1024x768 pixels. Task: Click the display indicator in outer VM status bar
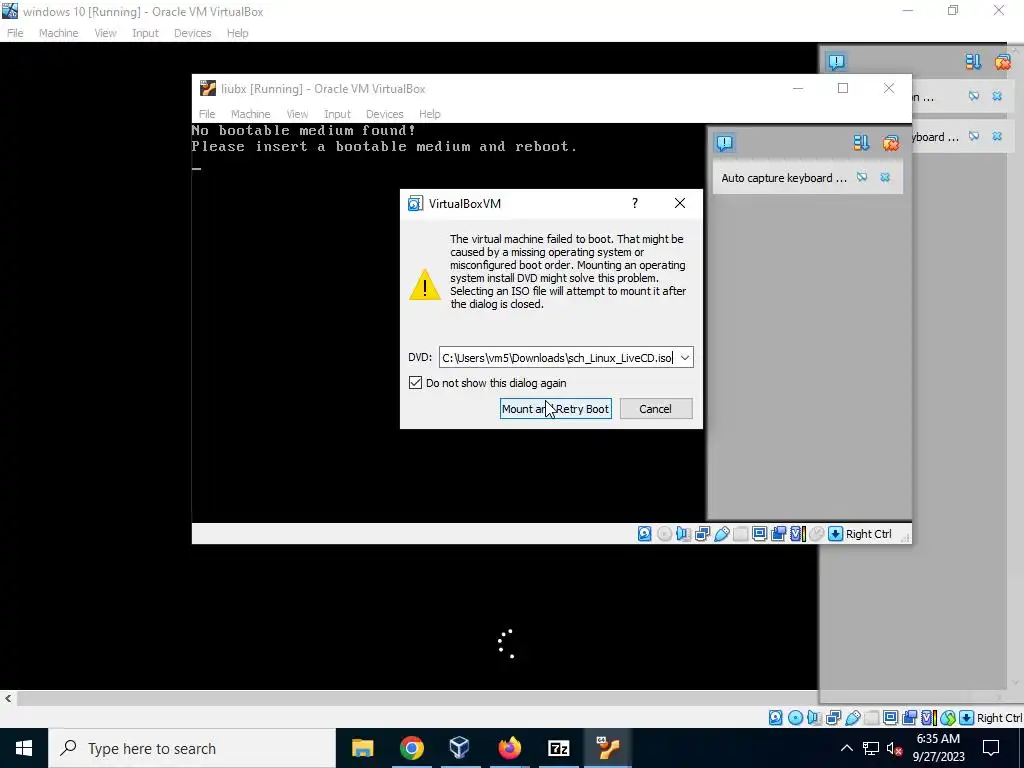(890, 718)
